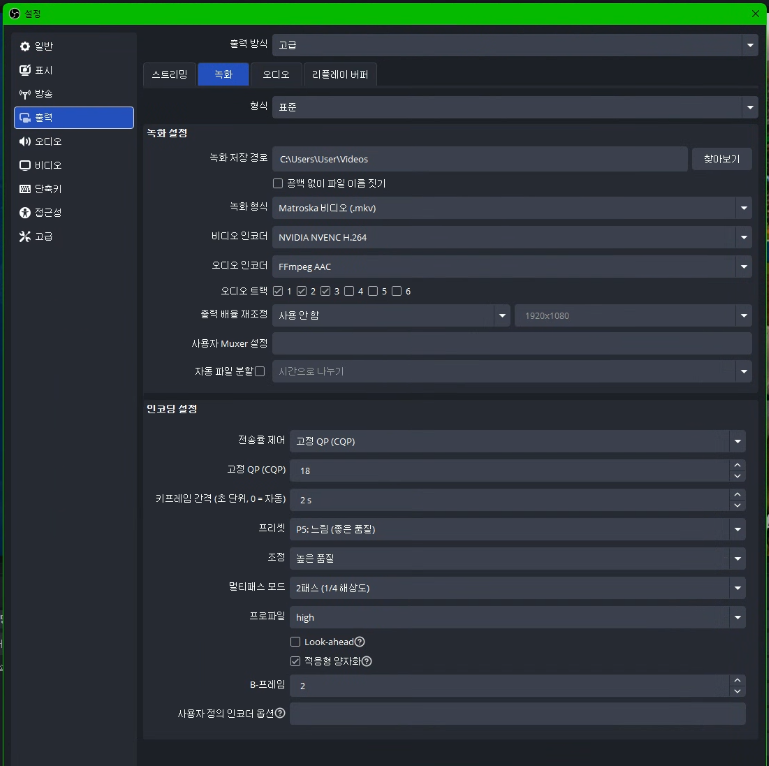Increase the 고정 QP (CQP) value stepper
This screenshot has height=766, width=769.
coord(738,465)
